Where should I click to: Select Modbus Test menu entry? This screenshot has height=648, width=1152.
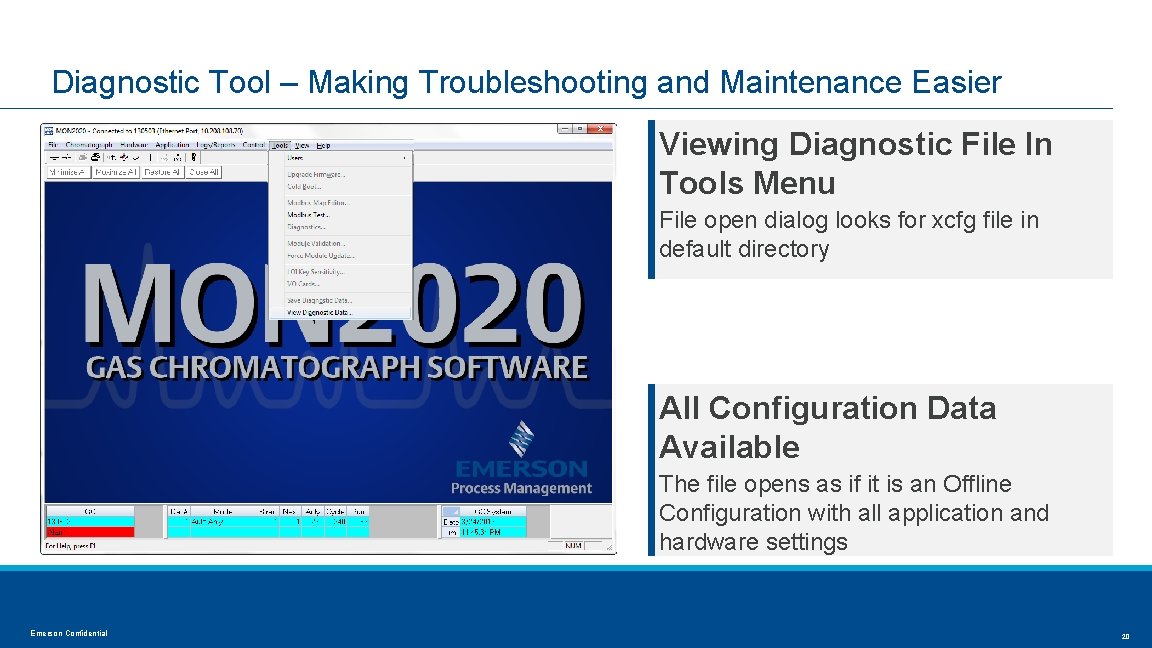coord(340,215)
